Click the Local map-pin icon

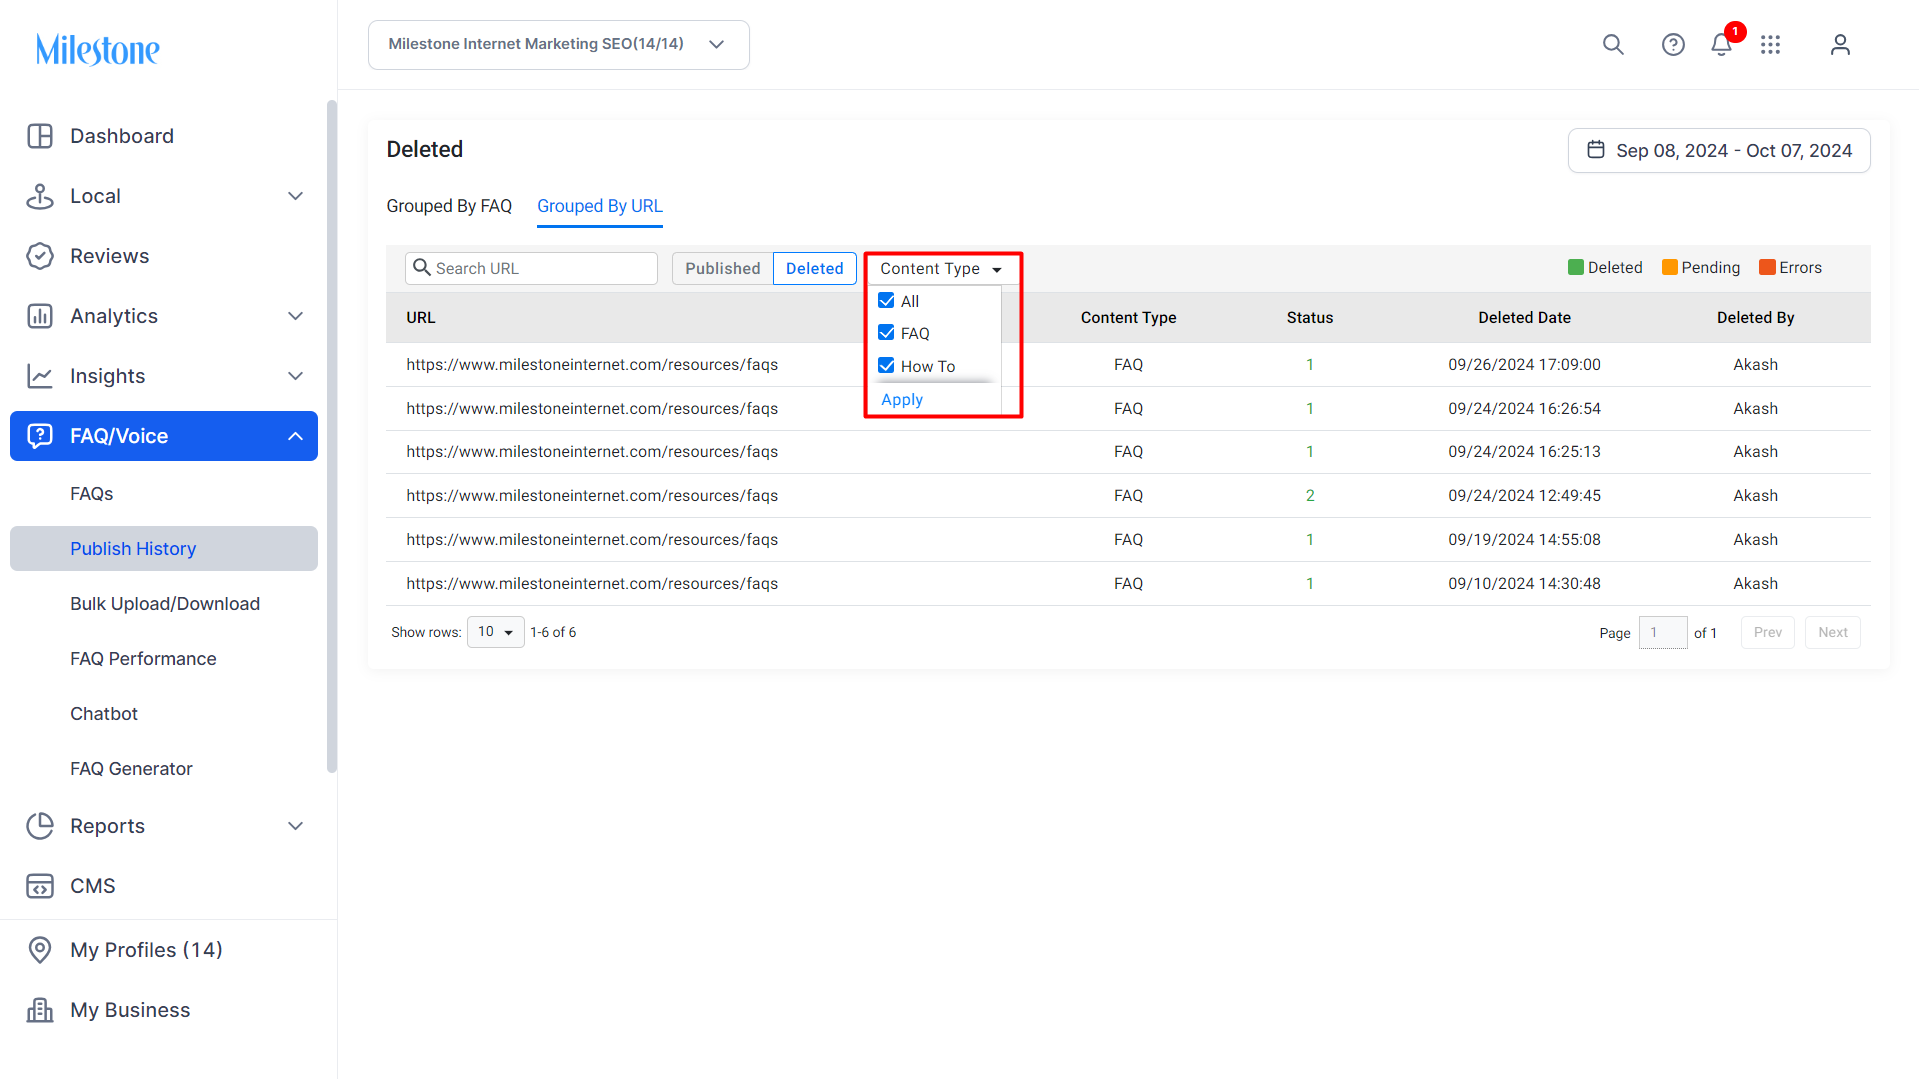[40, 196]
